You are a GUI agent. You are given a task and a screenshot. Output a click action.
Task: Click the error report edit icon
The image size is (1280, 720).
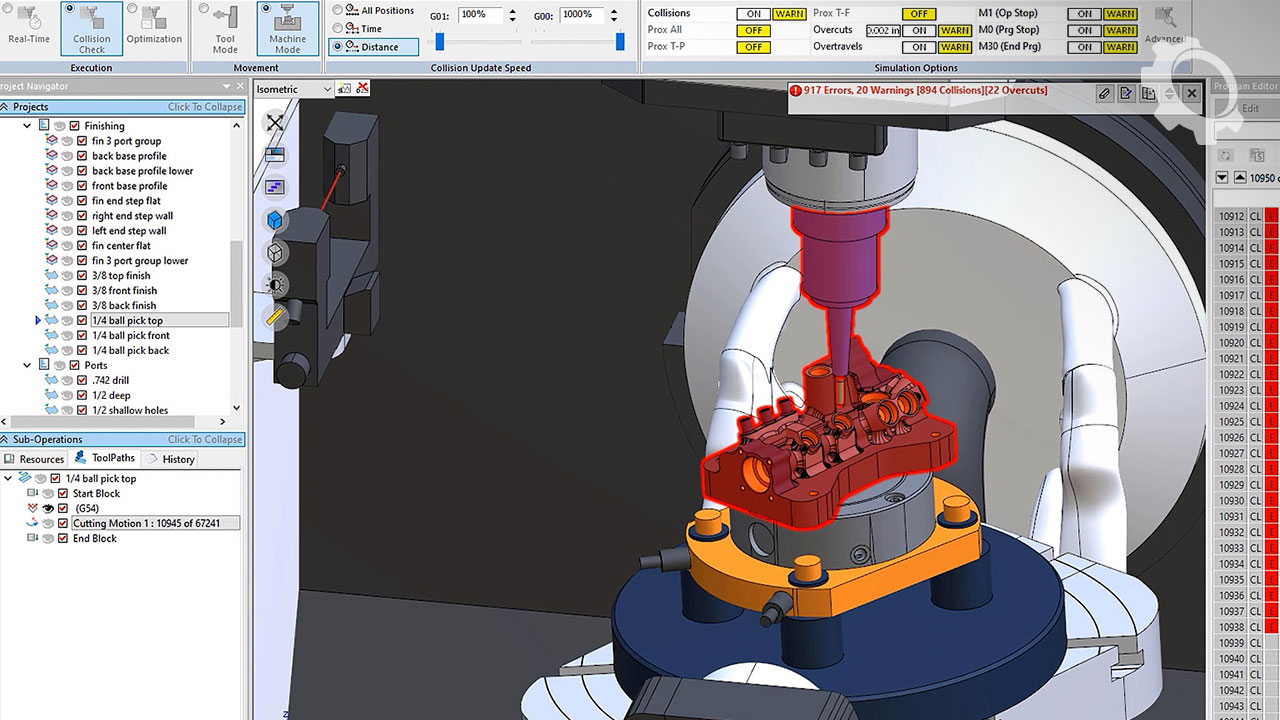click(1127, 93)
